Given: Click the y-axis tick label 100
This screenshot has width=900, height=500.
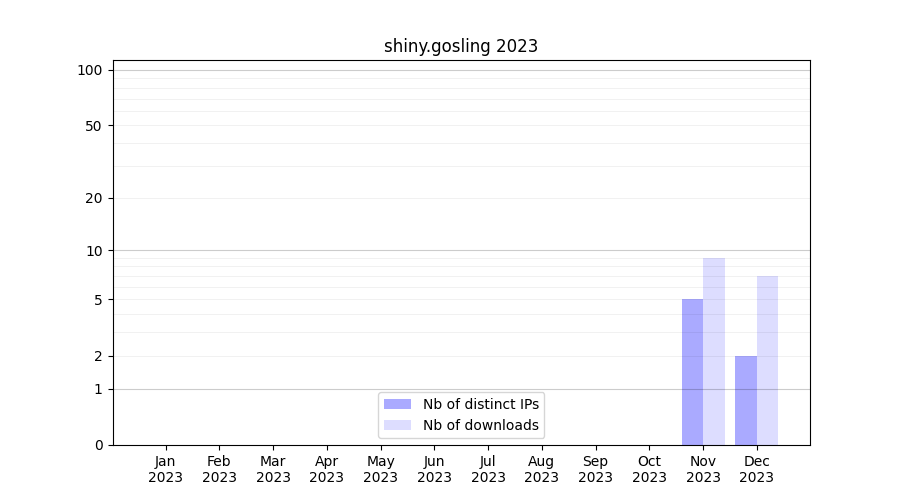Looking at the screenshot, I should click(x=90, y=70).
